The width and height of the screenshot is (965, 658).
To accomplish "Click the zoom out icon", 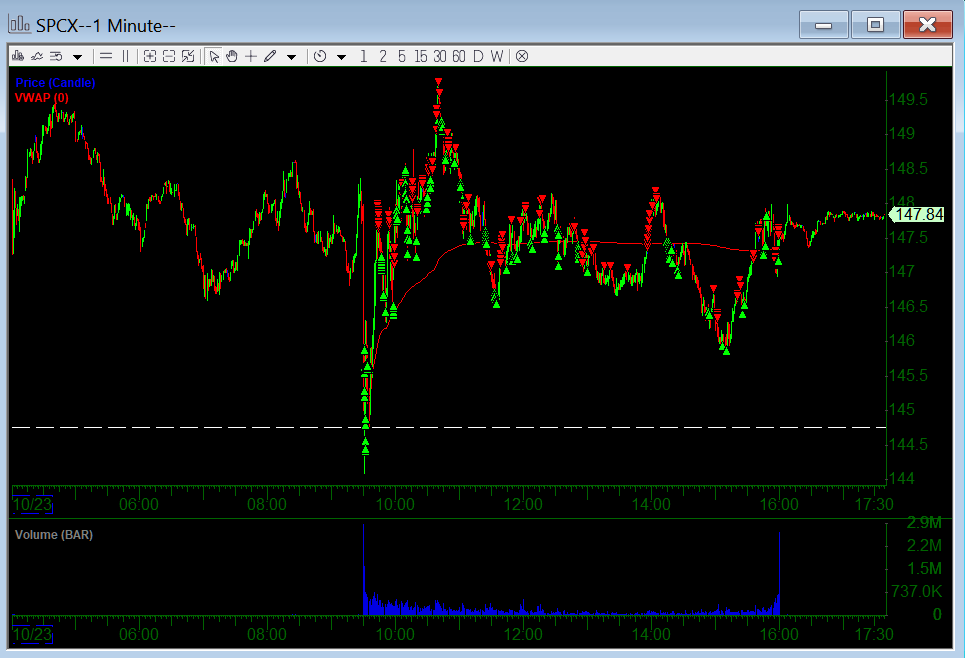I will (169, 57).
